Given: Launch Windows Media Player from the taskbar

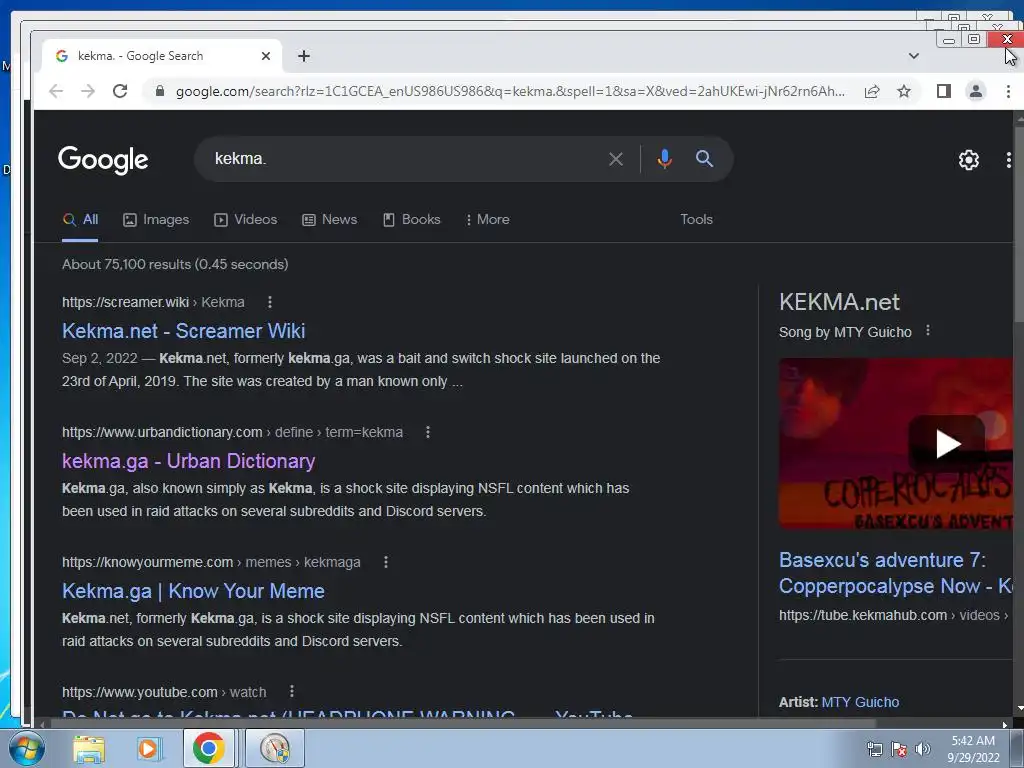Looking at the screenshot, I should pyautogui.click(x=148, y=748).
